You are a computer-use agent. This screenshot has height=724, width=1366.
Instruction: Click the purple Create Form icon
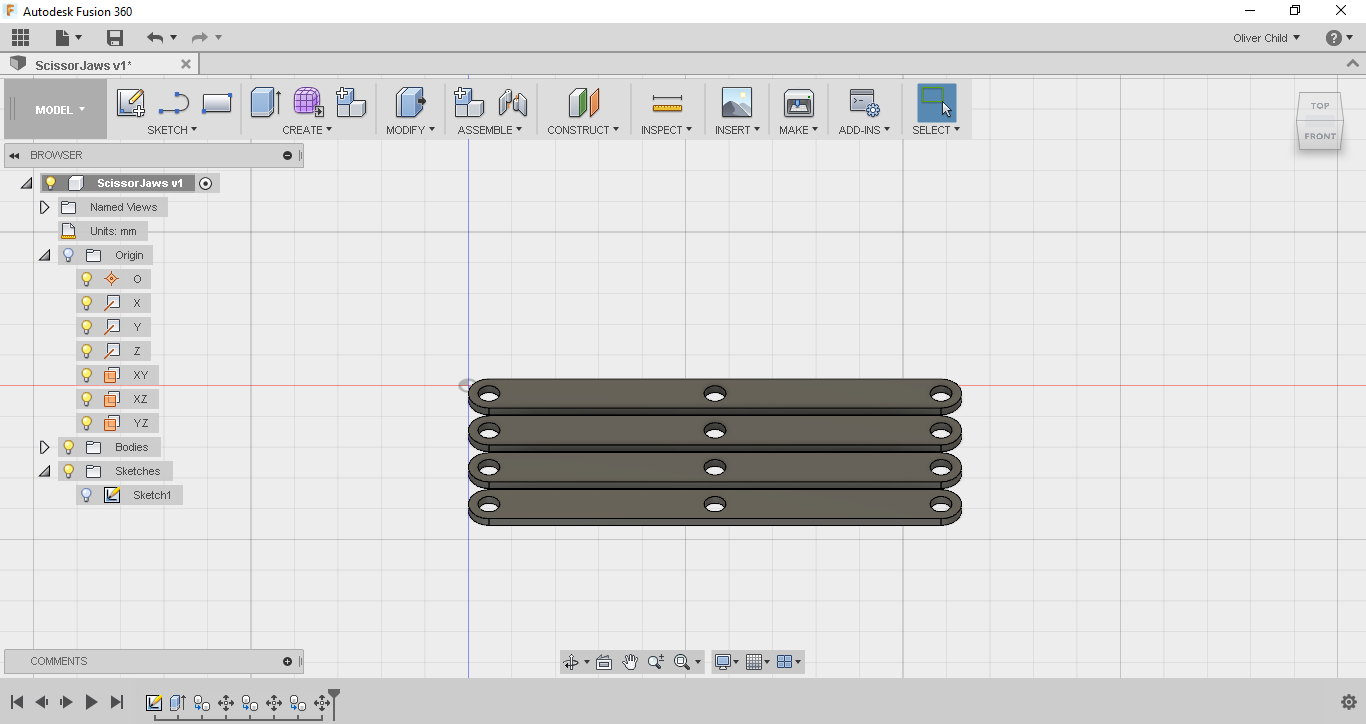pos(308,103)
